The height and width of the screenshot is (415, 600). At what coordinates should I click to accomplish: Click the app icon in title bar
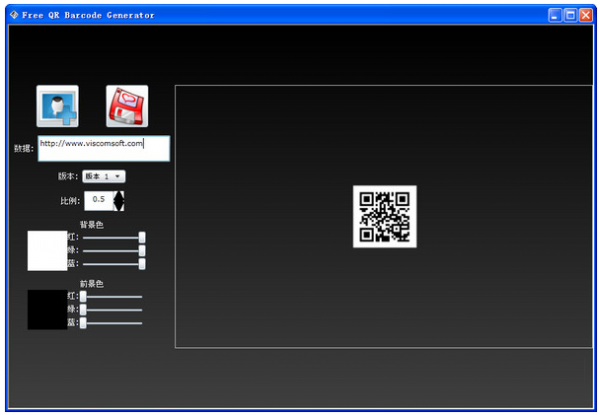14,15
